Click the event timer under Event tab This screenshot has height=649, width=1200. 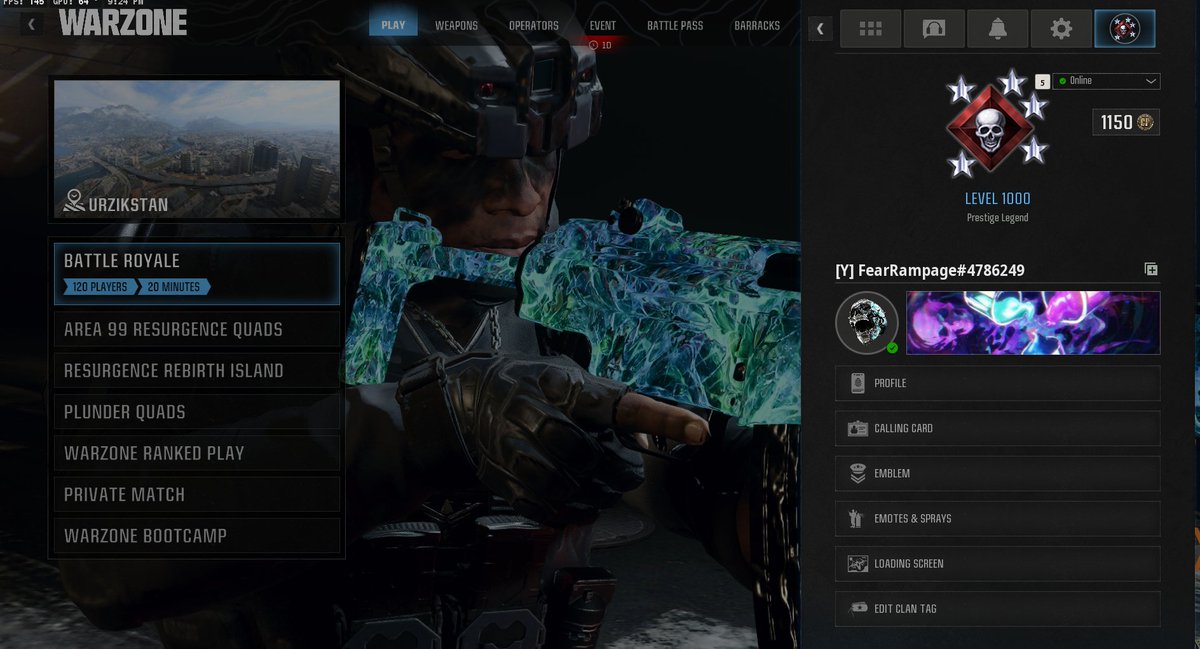point(600,45)
